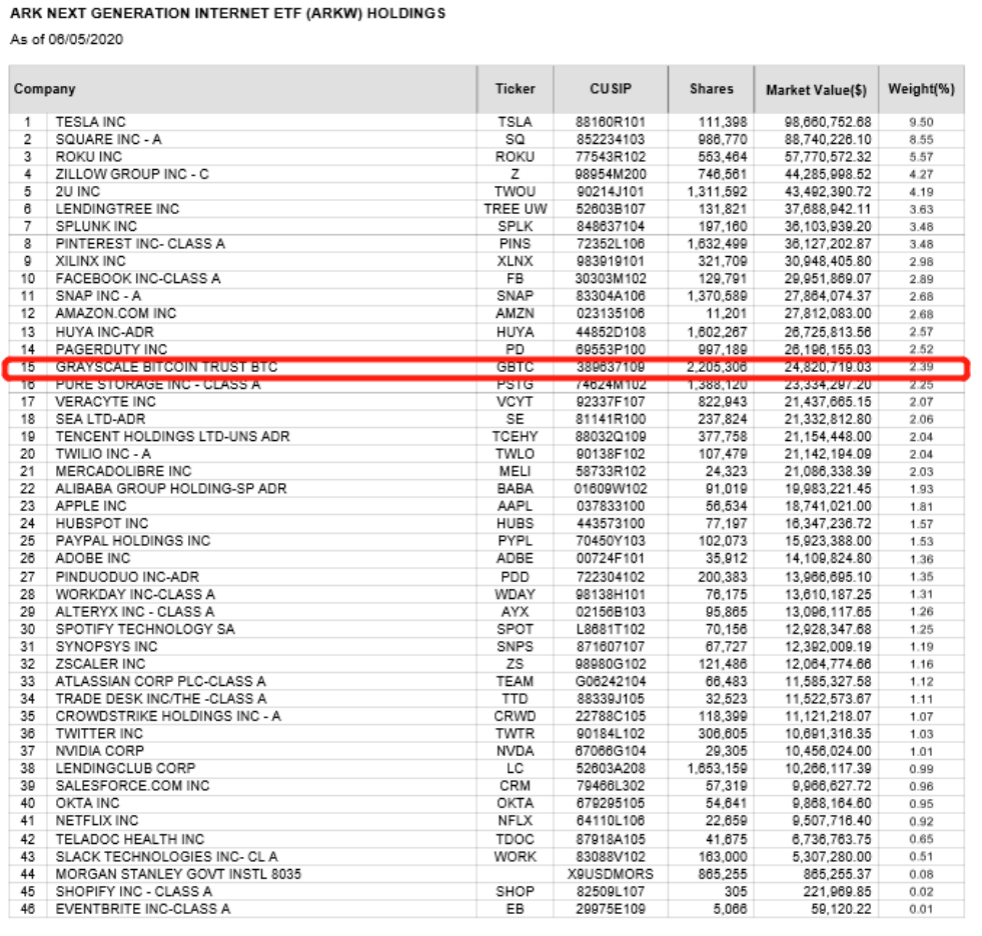Select the CUSIP column header

point(611,89)
